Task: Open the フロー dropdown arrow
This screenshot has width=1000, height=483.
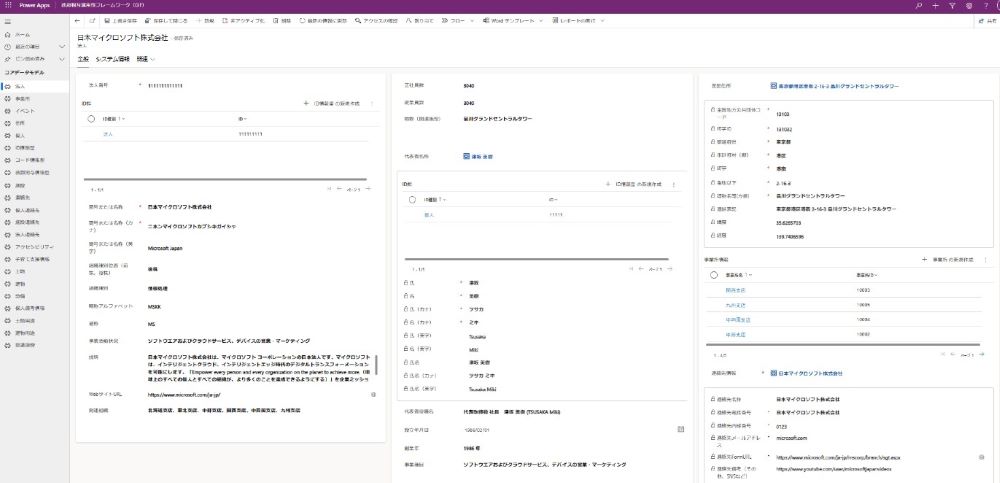Action: [471, 21]
